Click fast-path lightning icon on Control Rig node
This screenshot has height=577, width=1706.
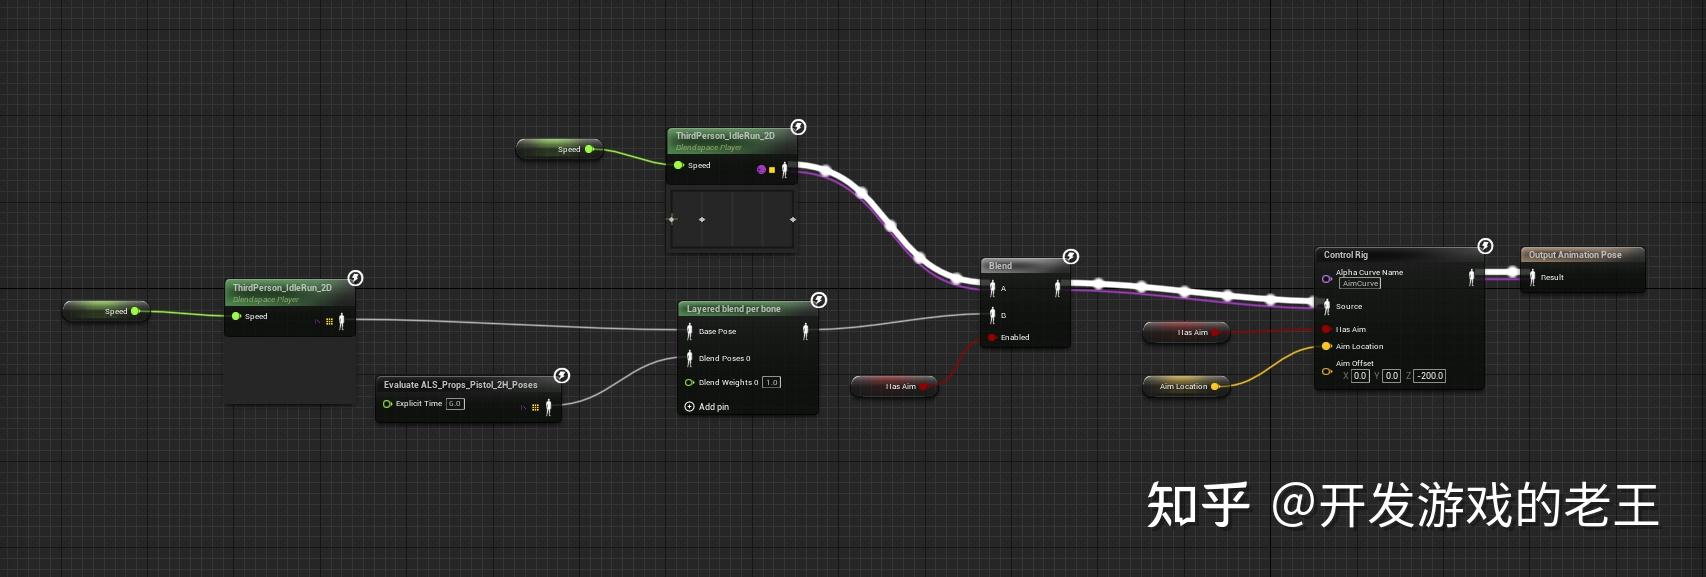coord(1486,246)
